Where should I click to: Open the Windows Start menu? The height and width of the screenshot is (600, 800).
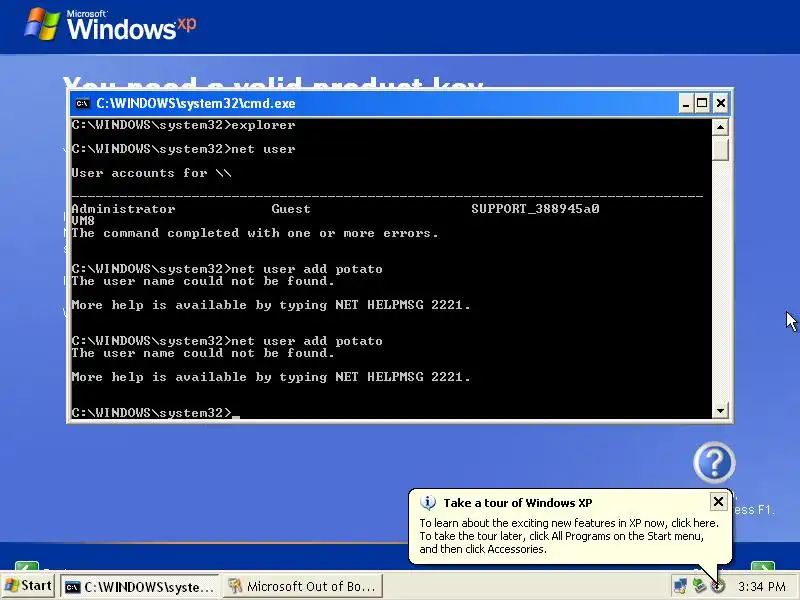(x=28, y=586)
